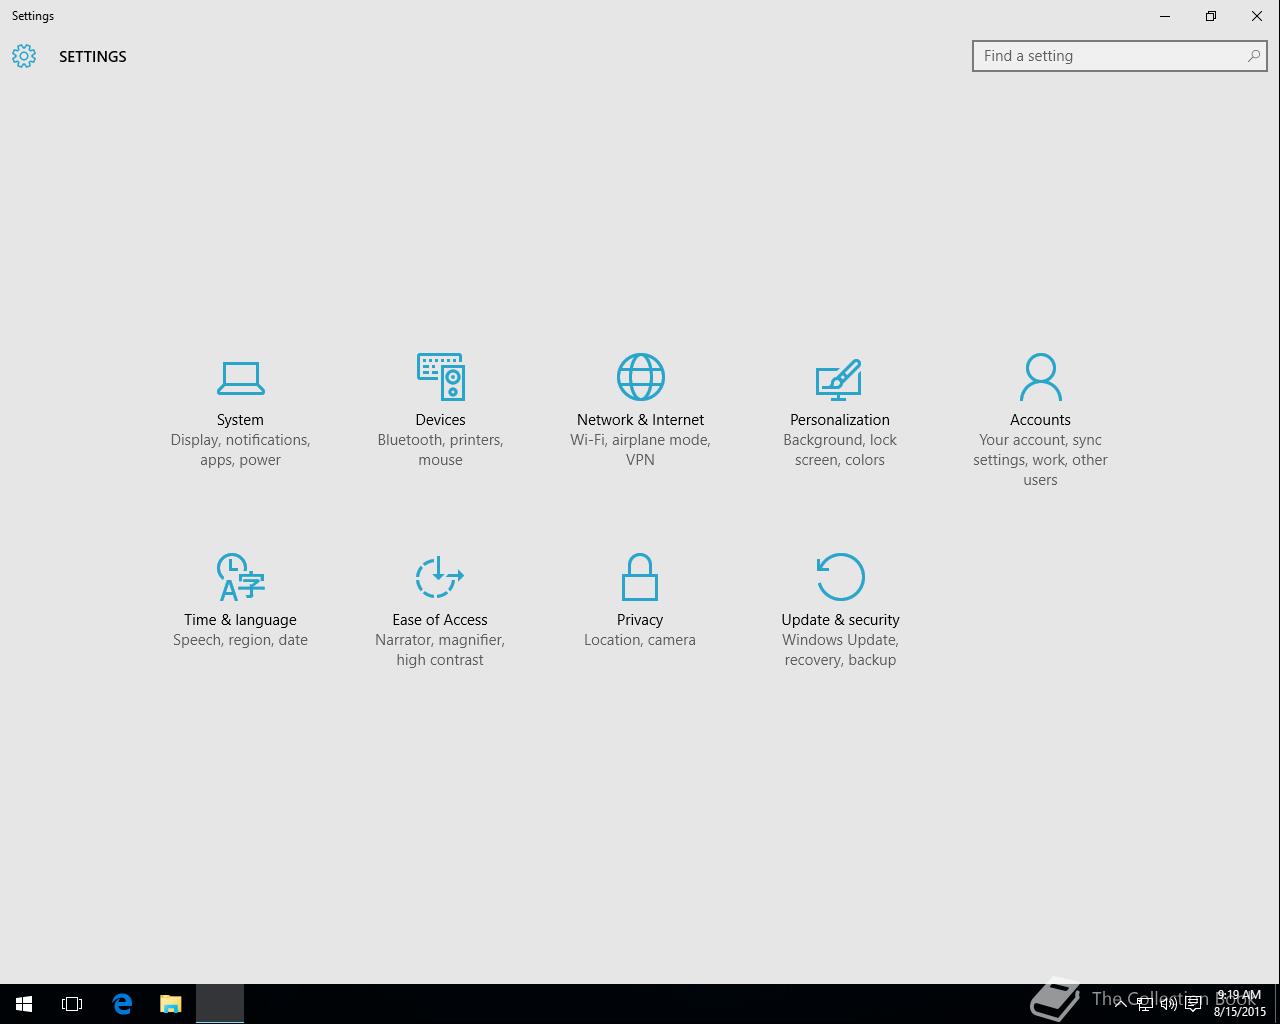Screen dimensions: 1280x1024
Task: Focus the Find a setting search field
Action: tap(1119, 56)
